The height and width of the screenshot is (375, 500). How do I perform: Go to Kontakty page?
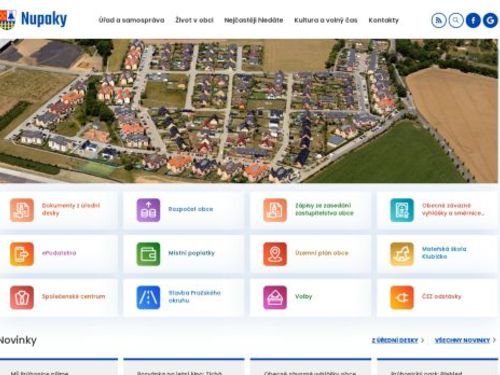pyautogui.click(x=383, y=20)
